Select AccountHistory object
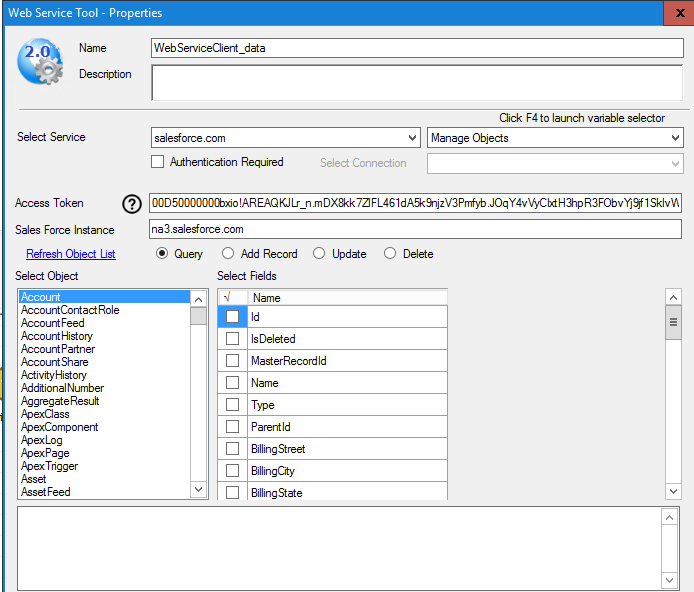 click(104, 336)
